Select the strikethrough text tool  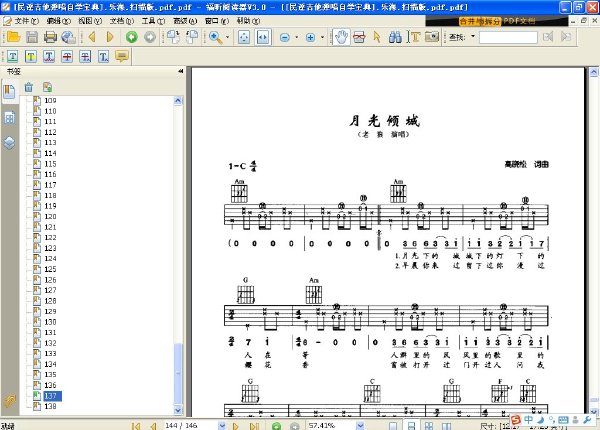(67, 57)
